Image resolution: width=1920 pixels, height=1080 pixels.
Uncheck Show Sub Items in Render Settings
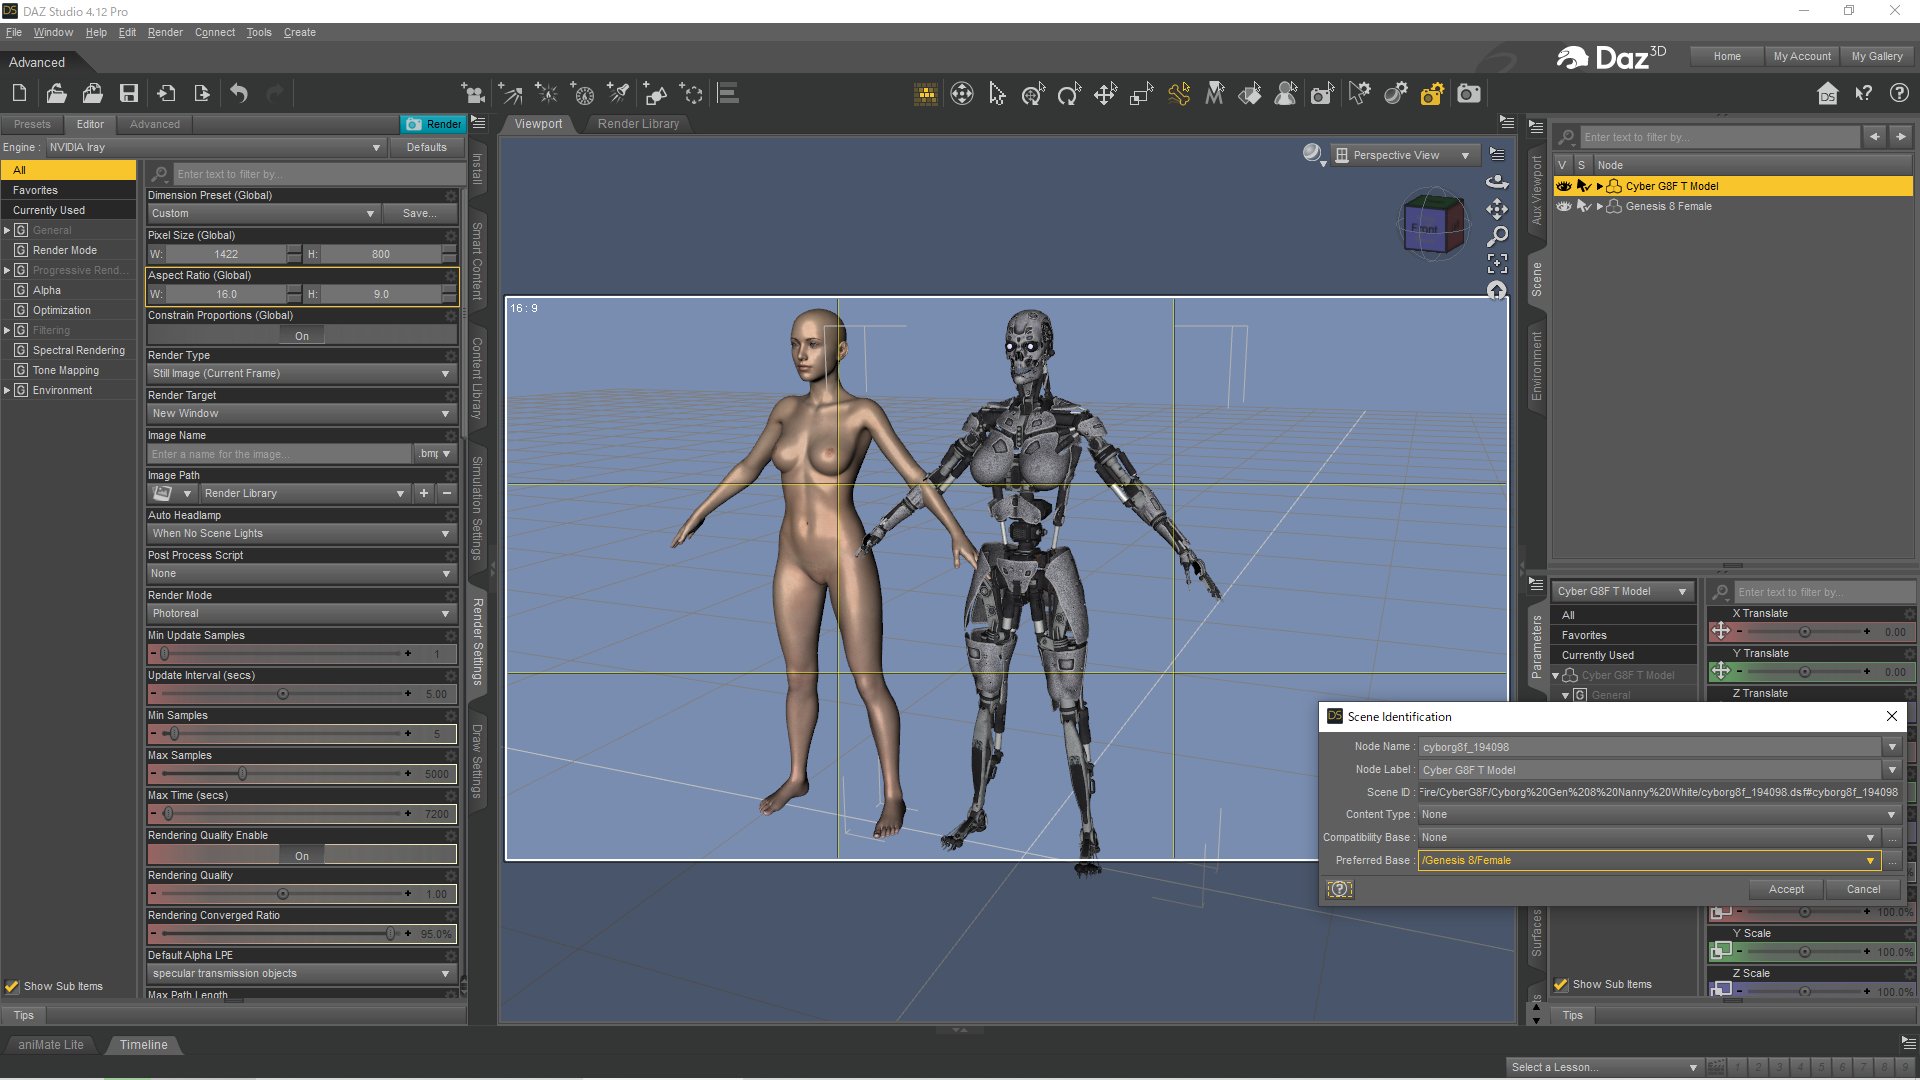pyautogui.click(x=12, y=986)
